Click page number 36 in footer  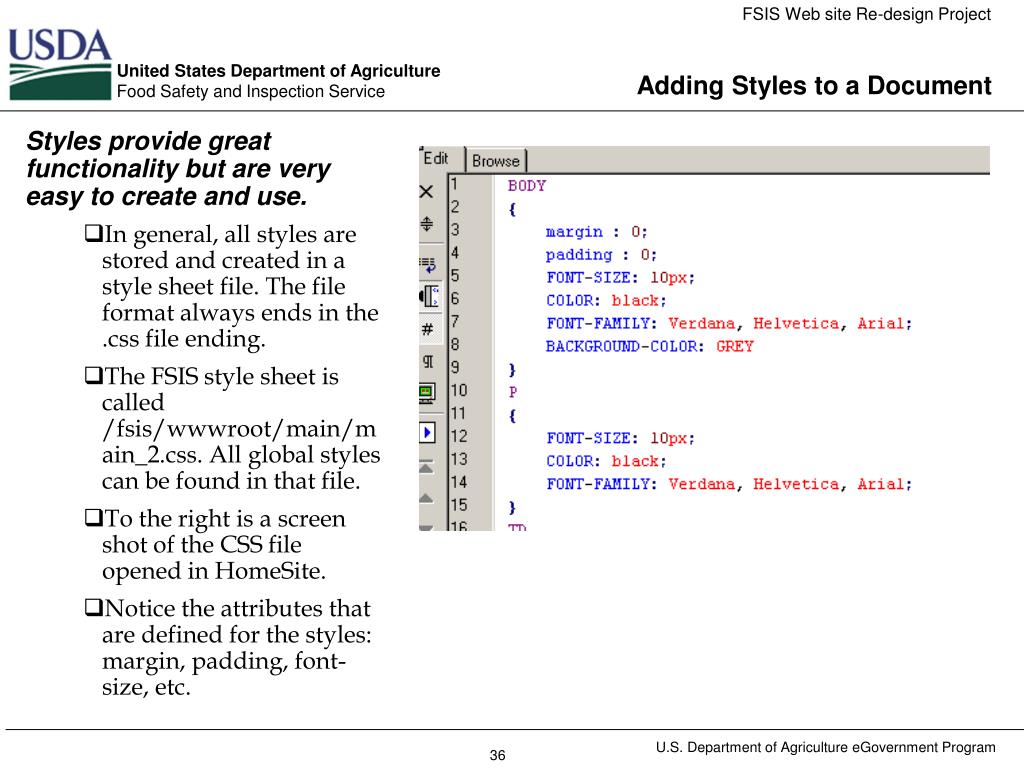click(498, 756)
